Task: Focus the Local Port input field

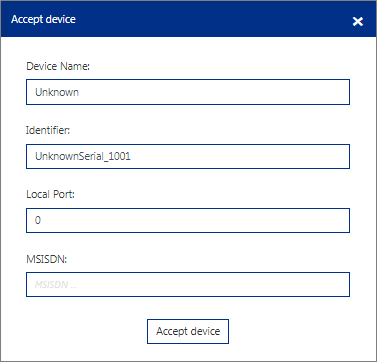Action: [188, 220]
